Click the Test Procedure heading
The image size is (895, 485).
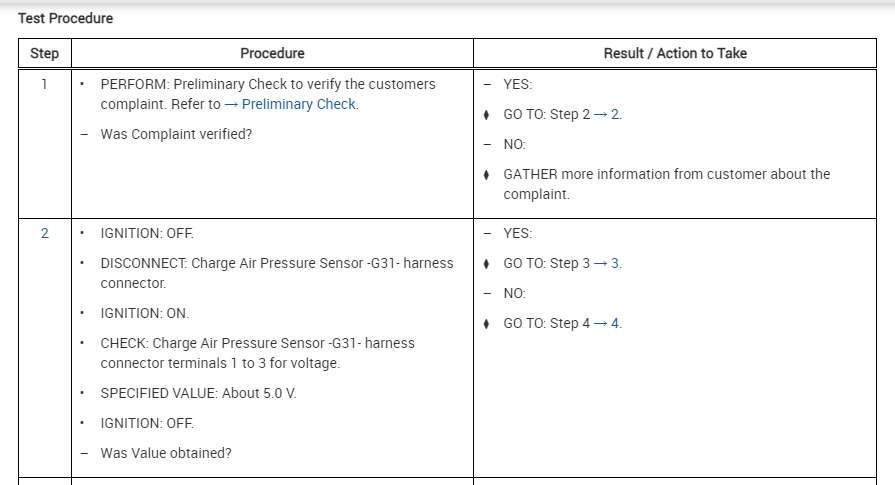pyautogui.click(x=65, y=18)
